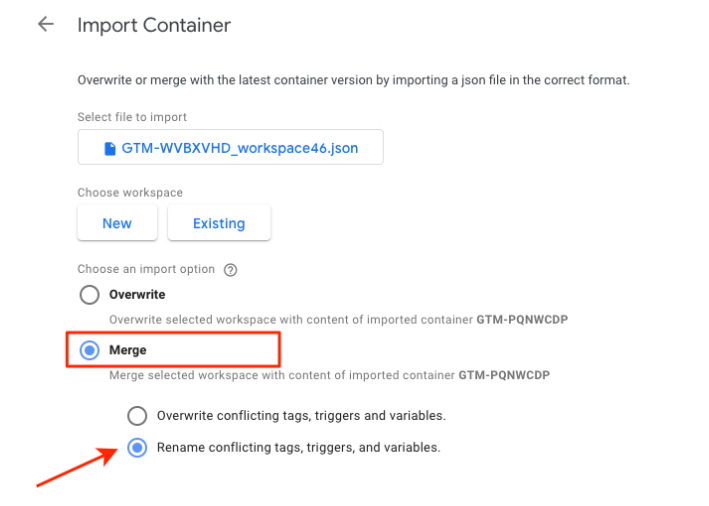This screenshot has width=709, height=506.
Task: Click the bold Merge option label
Action: [128, 351]
